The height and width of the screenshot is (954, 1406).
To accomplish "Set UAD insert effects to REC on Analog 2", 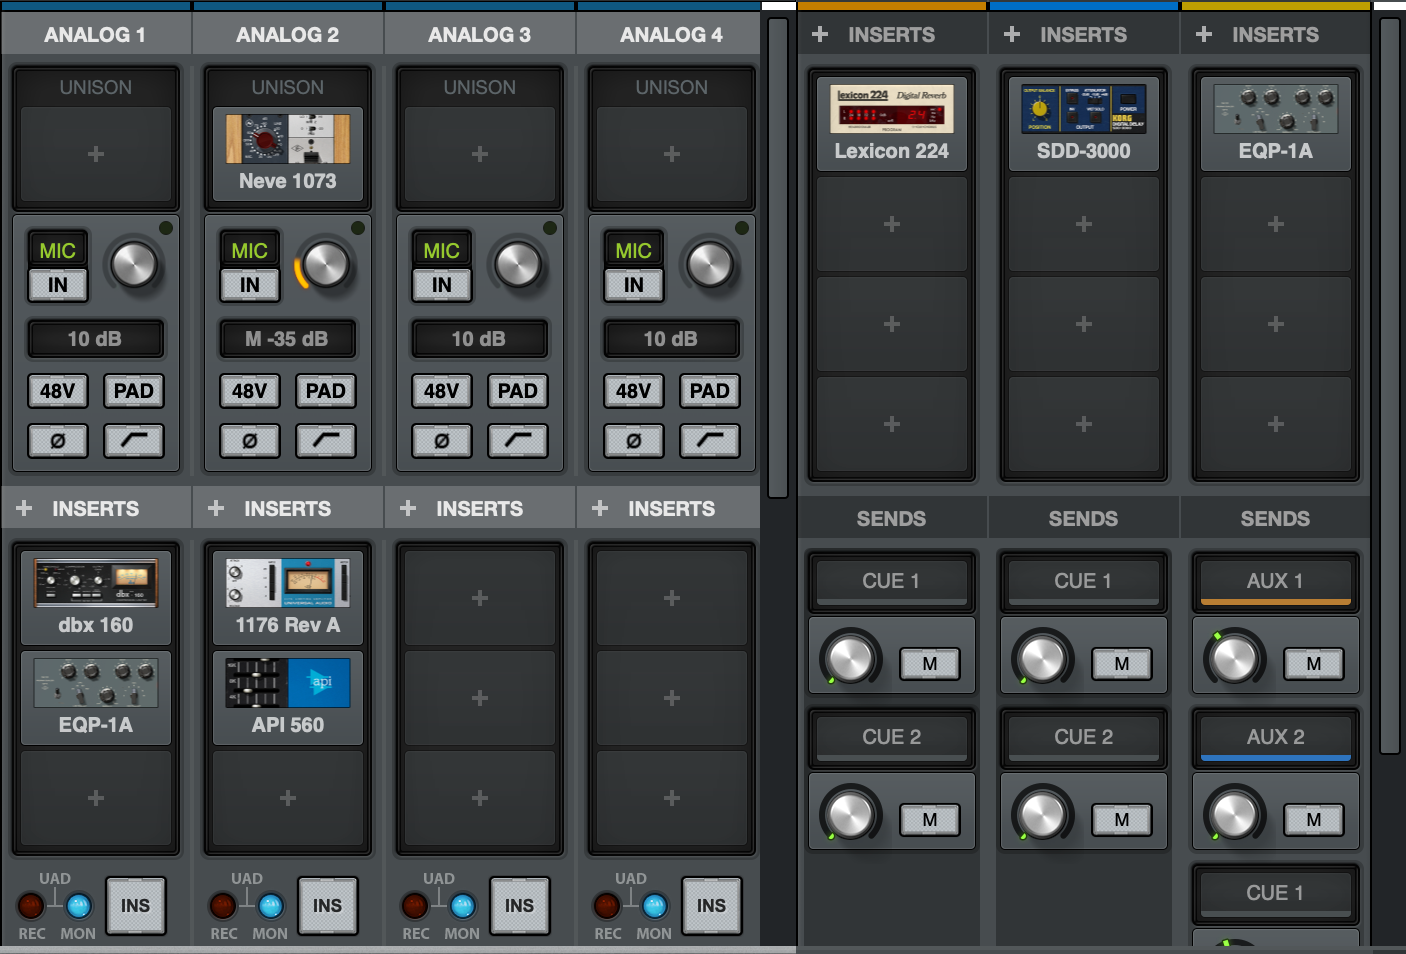I will click(223, 906).
